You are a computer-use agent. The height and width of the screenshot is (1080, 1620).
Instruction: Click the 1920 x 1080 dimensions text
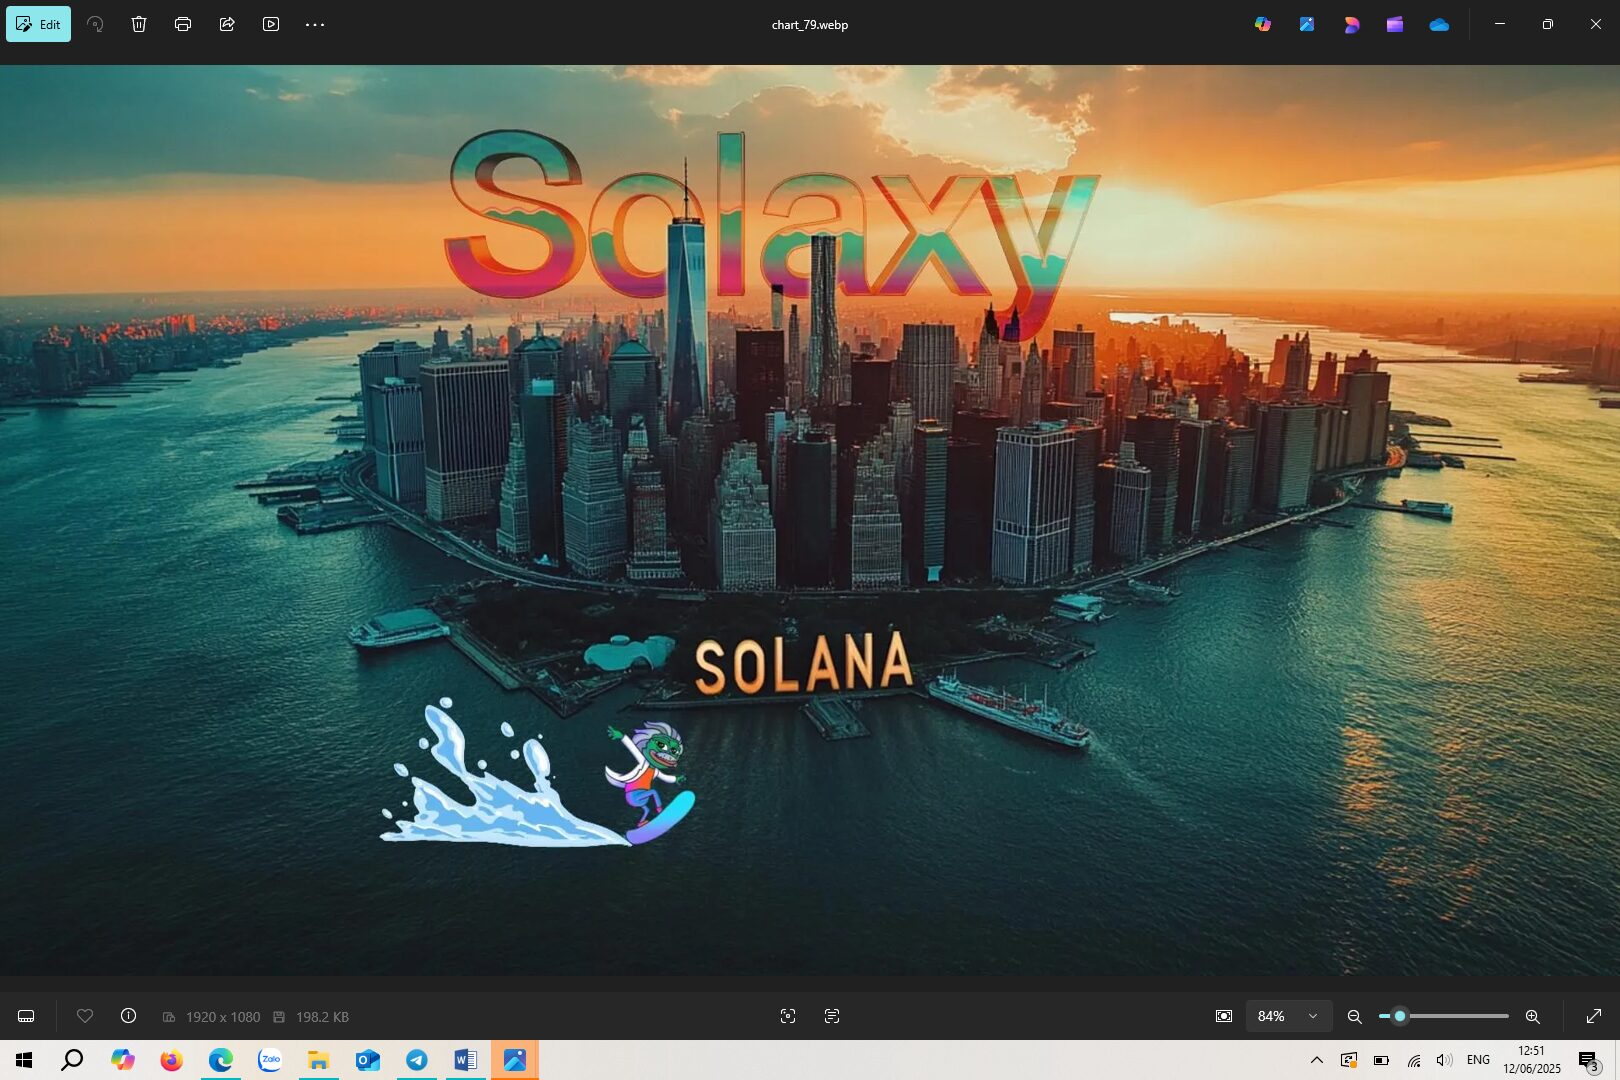click(222, 1017)
